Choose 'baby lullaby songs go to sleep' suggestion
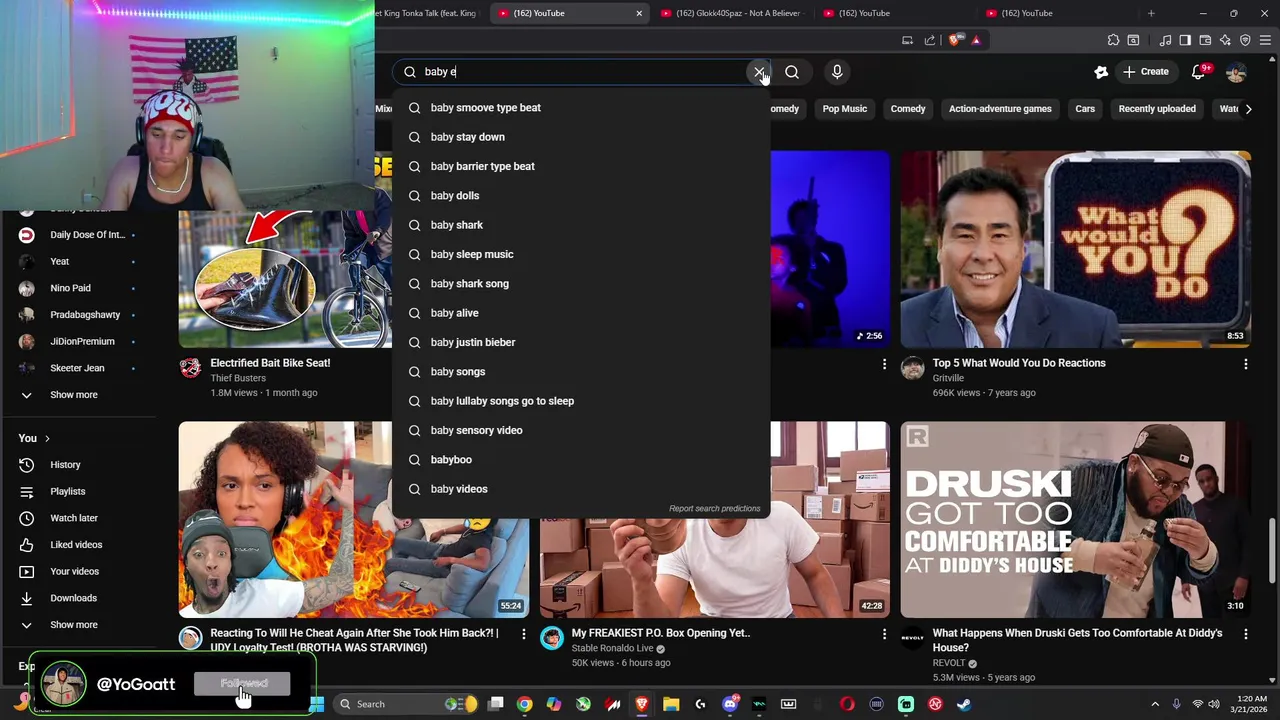The image size is (1280, 720). tap(581, 401)
